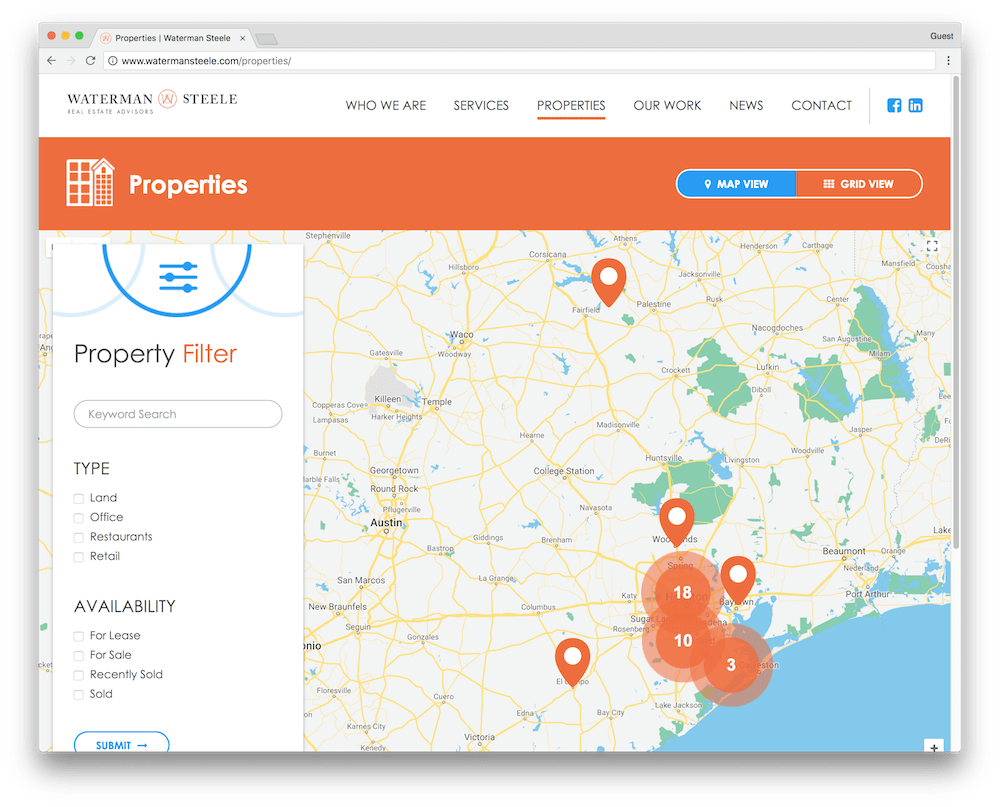Open the Our Work page

(x=667, y=105)
